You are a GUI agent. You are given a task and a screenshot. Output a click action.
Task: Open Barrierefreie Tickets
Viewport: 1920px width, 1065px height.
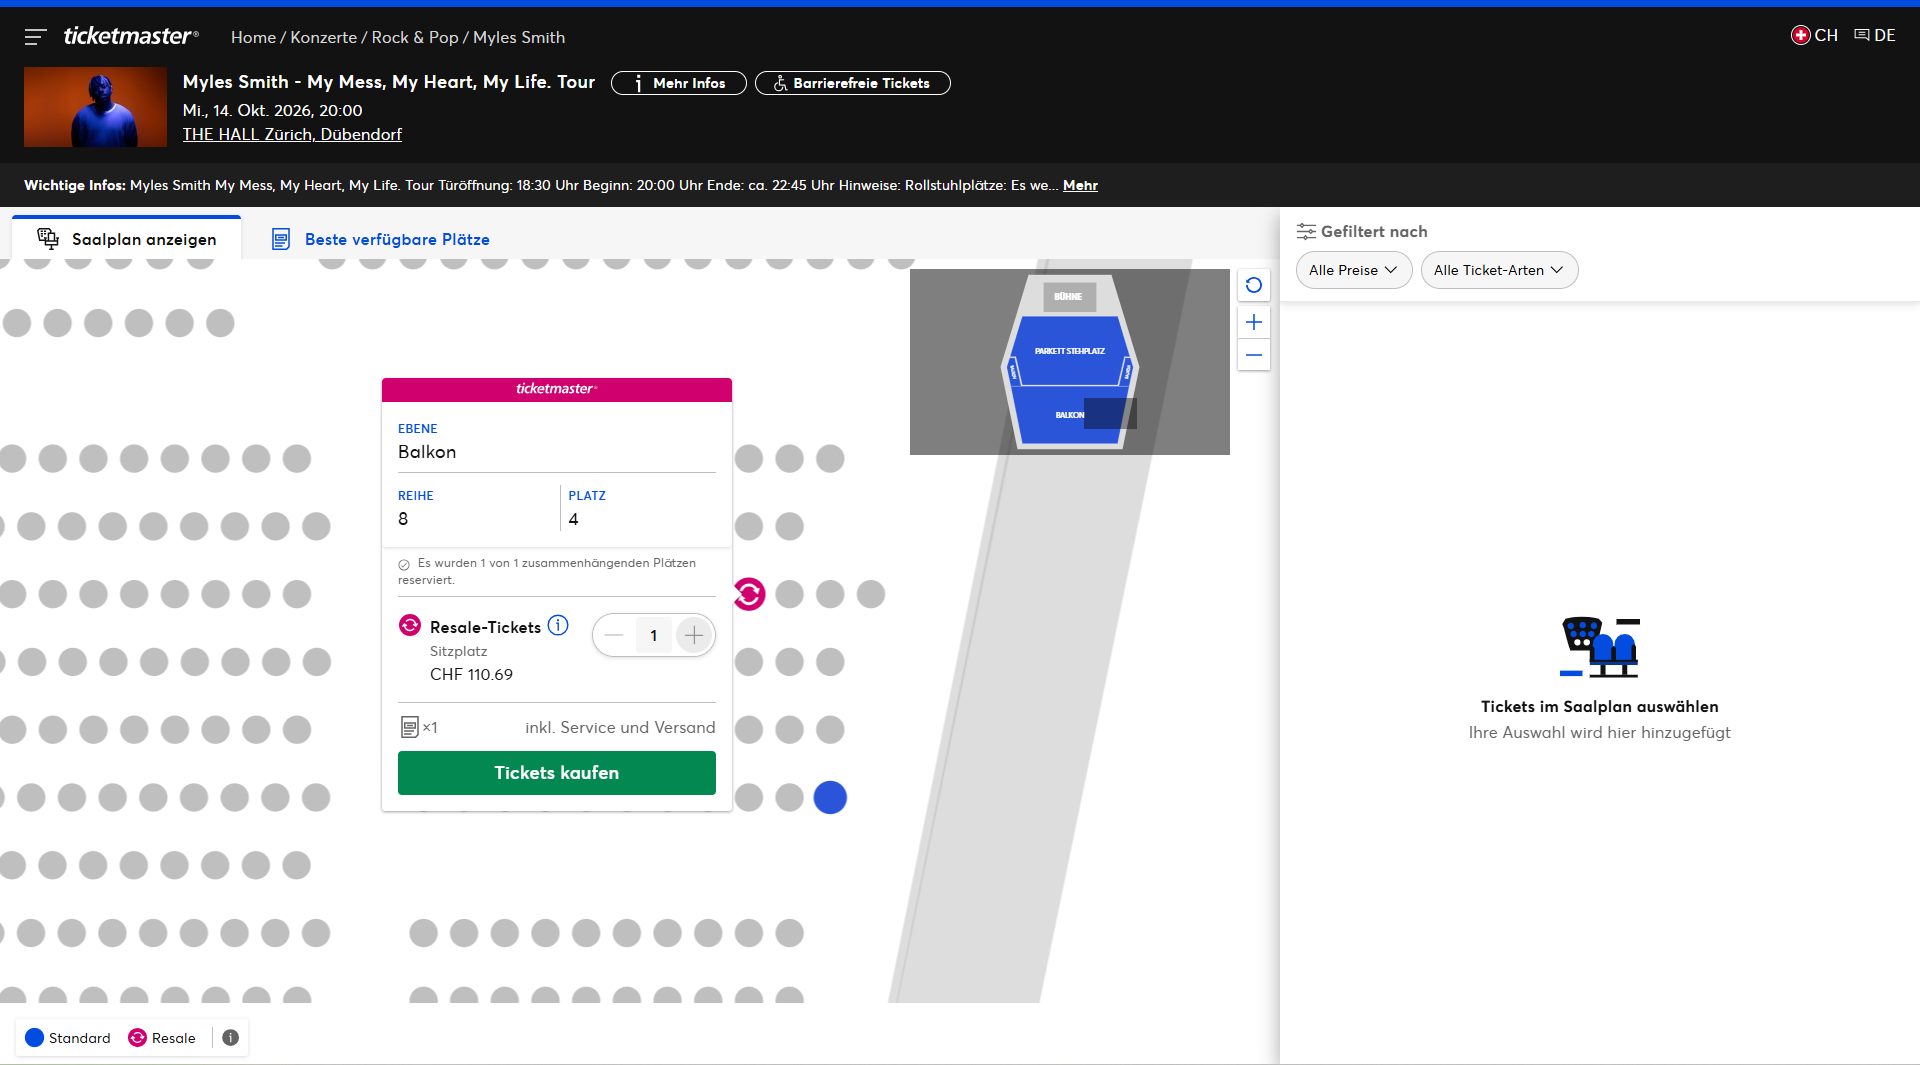point(853,83)
